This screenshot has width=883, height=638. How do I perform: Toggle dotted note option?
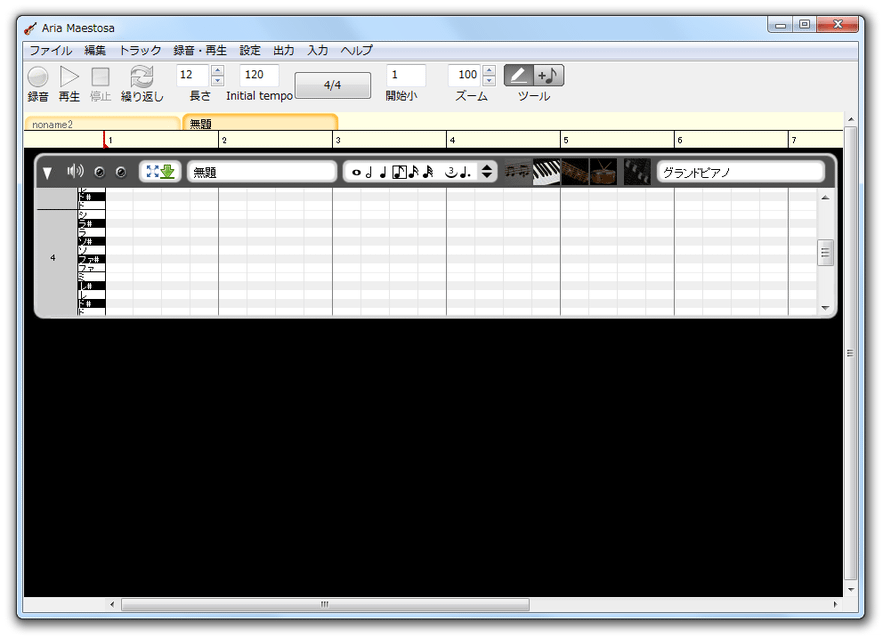pos(465,172)
